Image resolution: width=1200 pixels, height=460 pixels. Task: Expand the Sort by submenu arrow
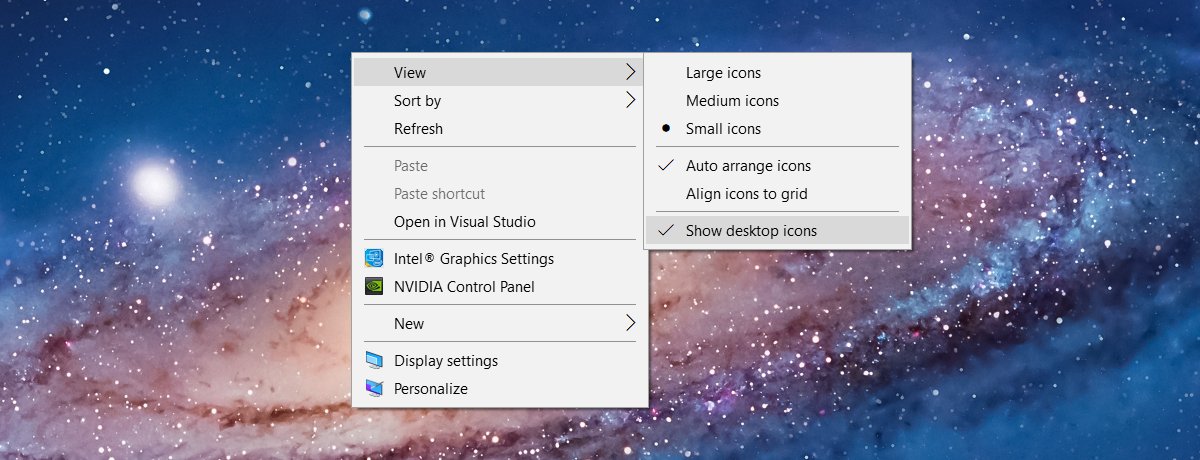(630, 100)
